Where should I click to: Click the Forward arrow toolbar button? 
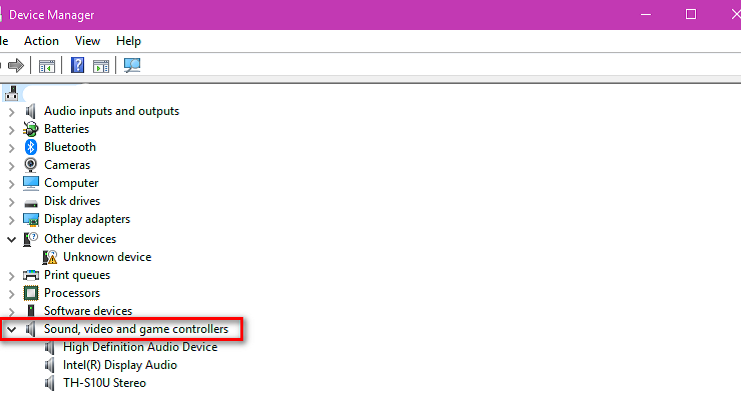[x=16, y=65]
